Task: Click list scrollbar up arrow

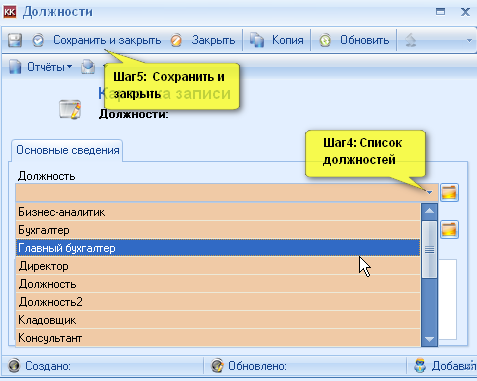Action: tap(429, 211)
